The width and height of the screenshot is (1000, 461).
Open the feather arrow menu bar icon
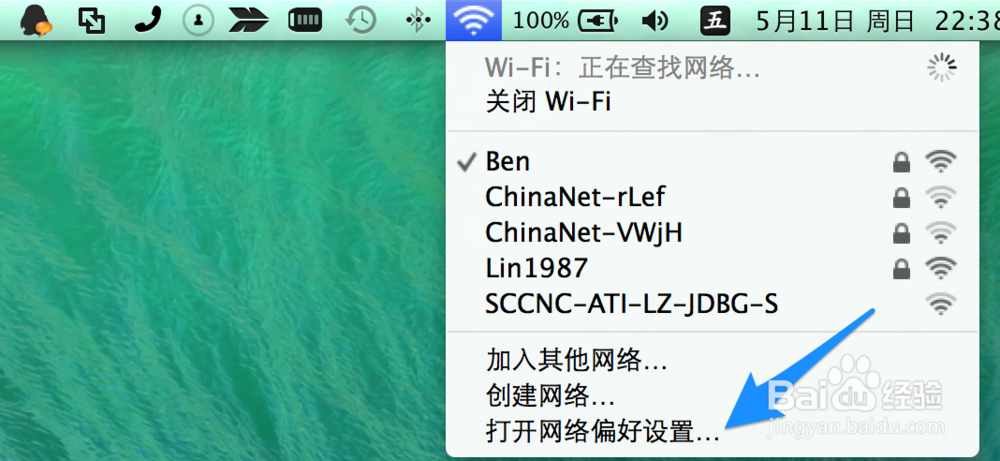point(249,21)
